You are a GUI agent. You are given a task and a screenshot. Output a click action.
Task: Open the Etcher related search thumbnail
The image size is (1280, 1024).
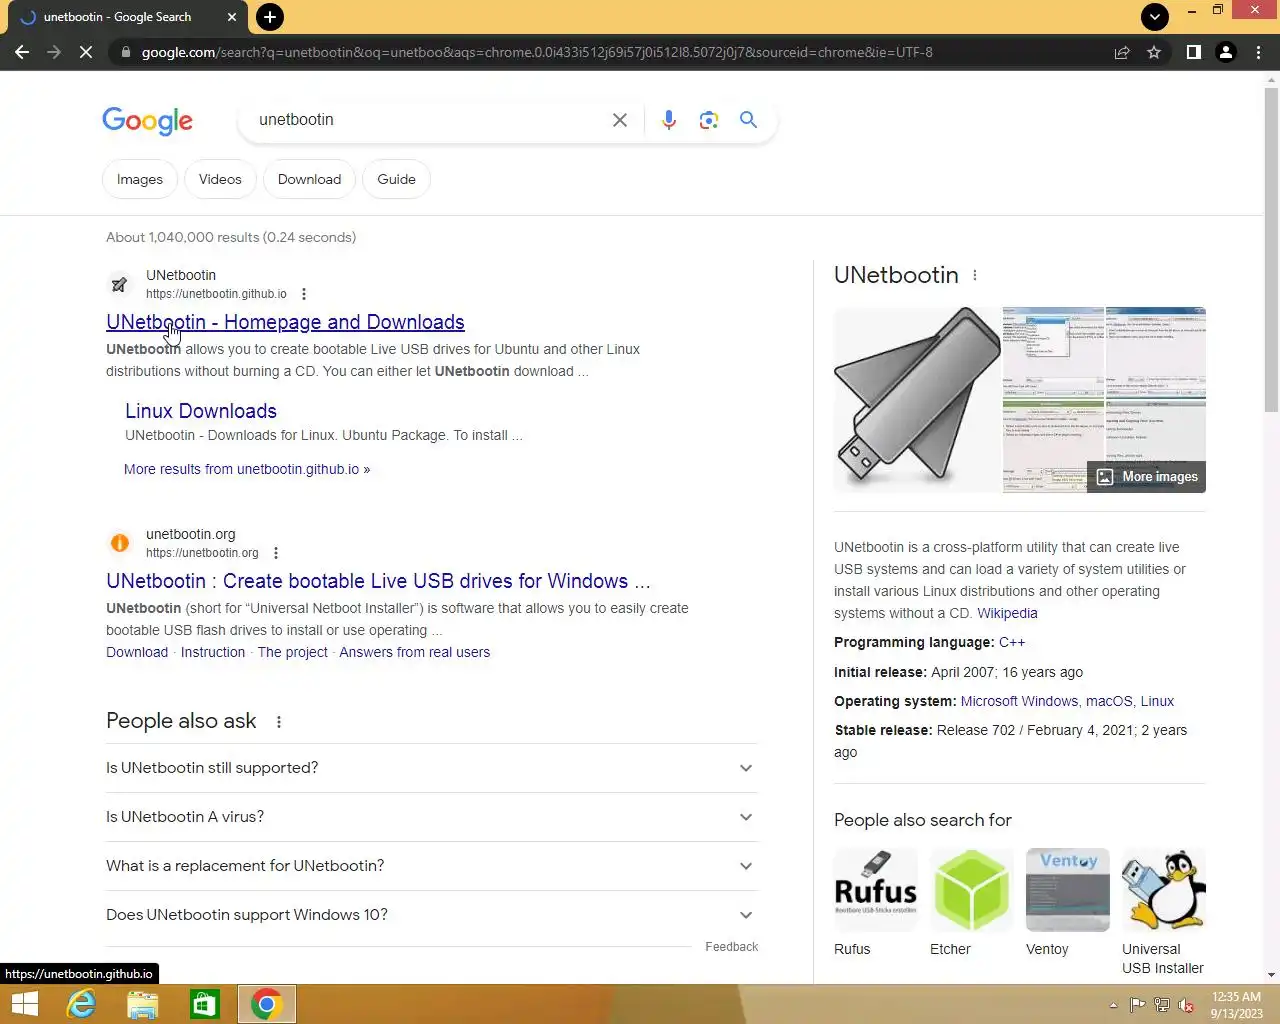pos(972,890)
